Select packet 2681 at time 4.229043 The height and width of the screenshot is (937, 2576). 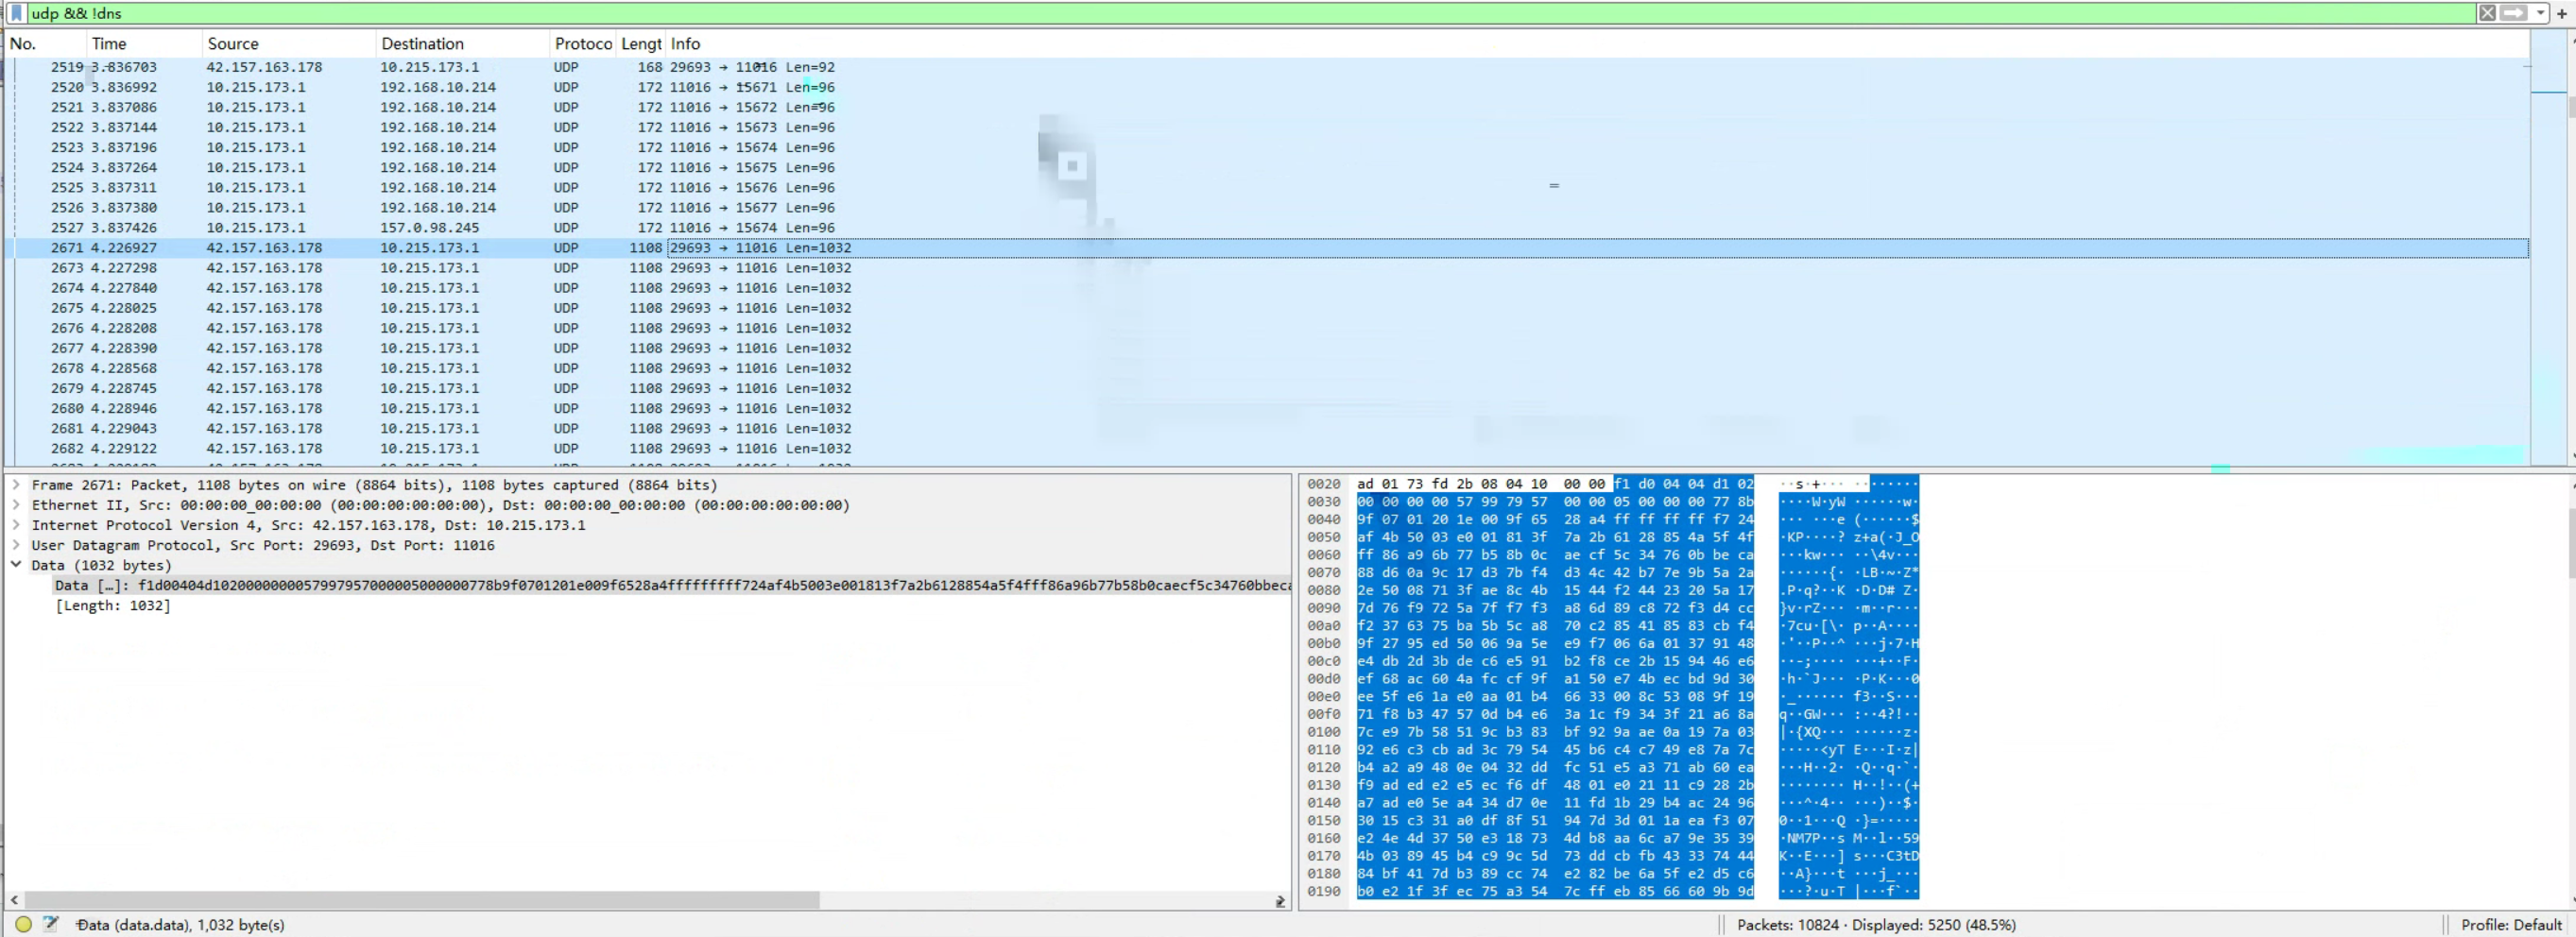(x=1266, y=428)
